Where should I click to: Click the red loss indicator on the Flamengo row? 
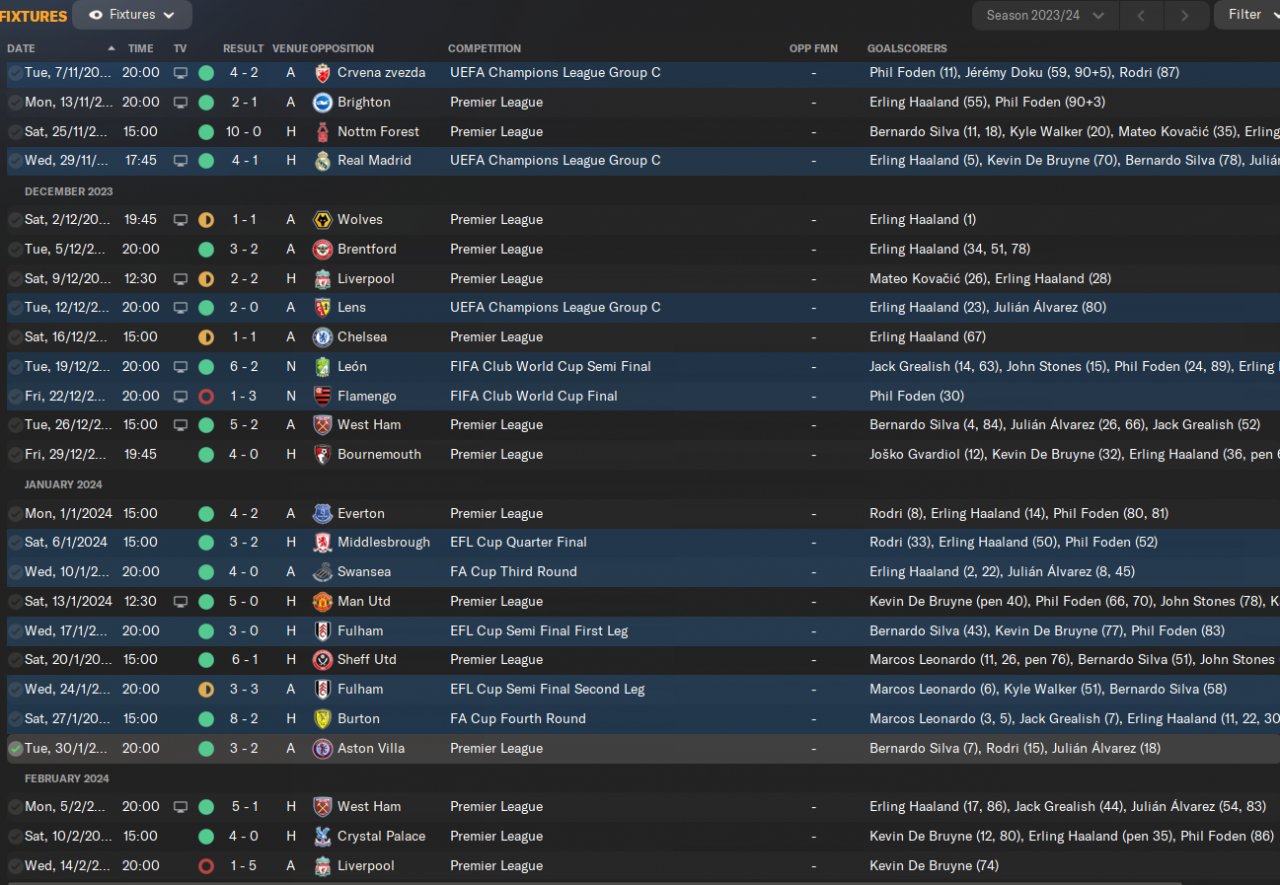(206, 396)
